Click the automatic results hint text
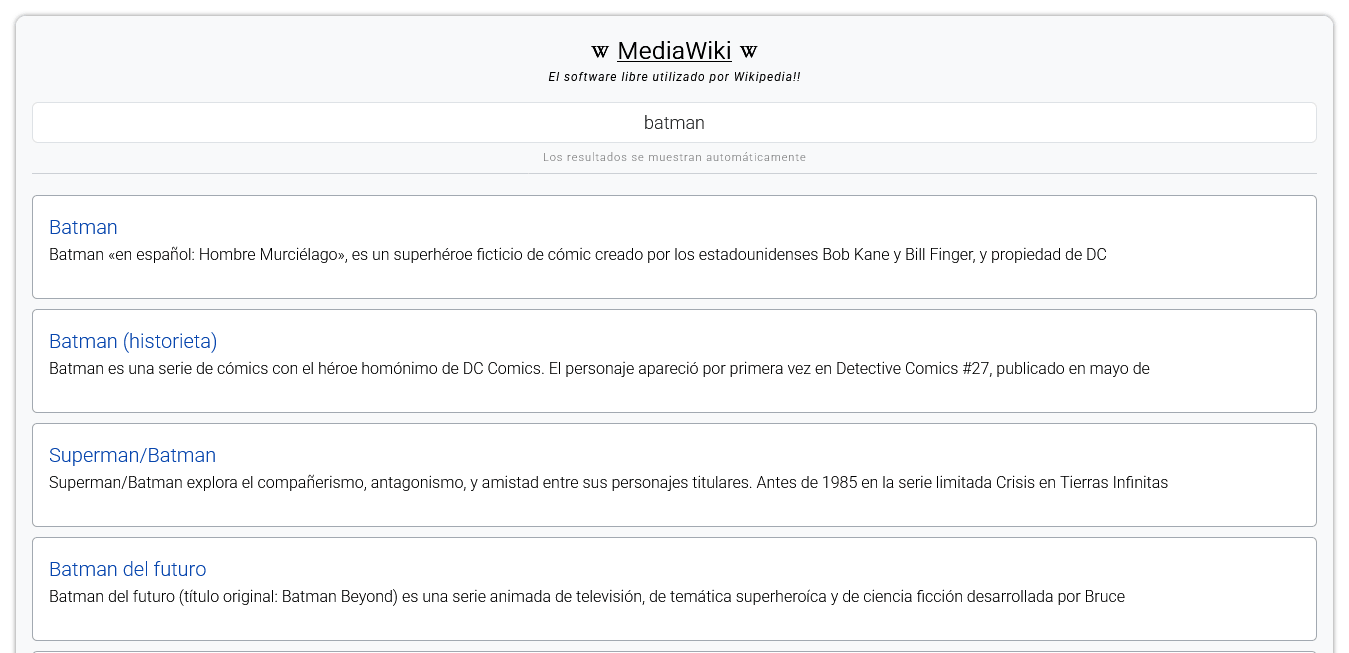The height and width of the screenshot is (653, 1349). click(x=674, y=157)
